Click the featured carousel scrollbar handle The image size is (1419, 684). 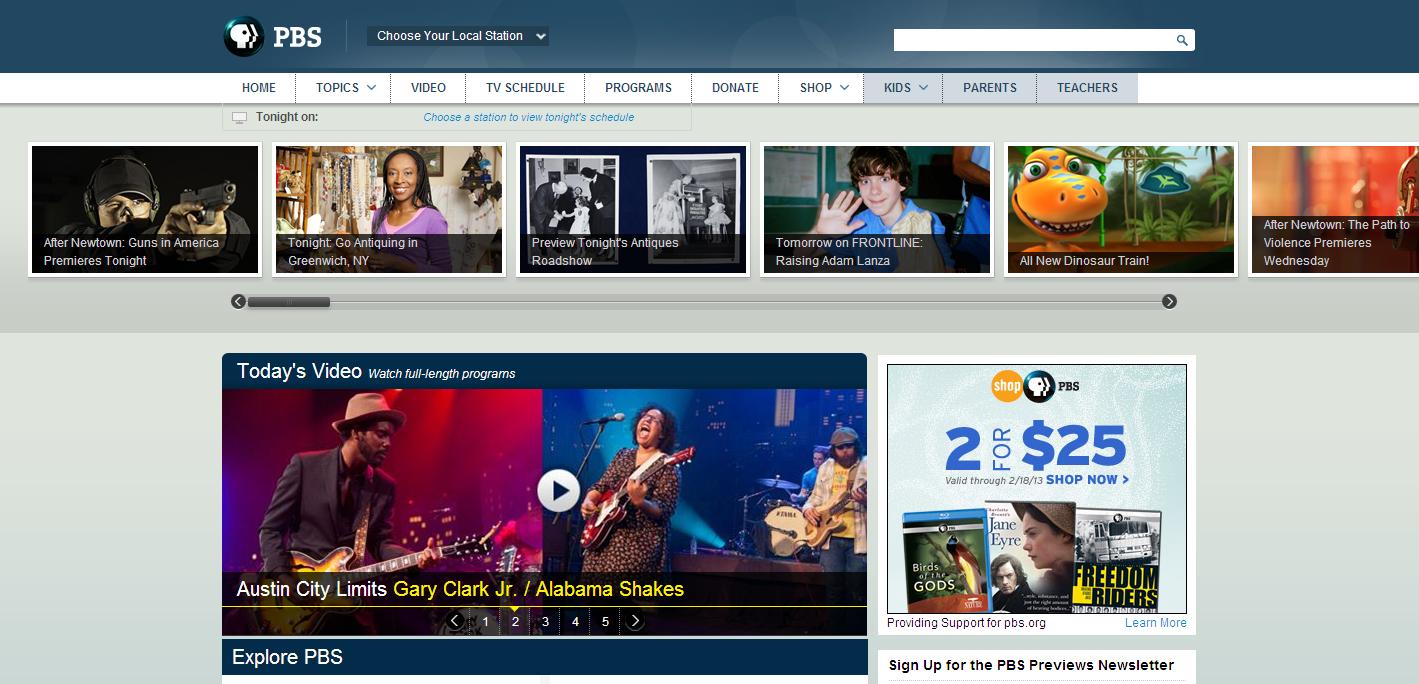click(288, 302)
